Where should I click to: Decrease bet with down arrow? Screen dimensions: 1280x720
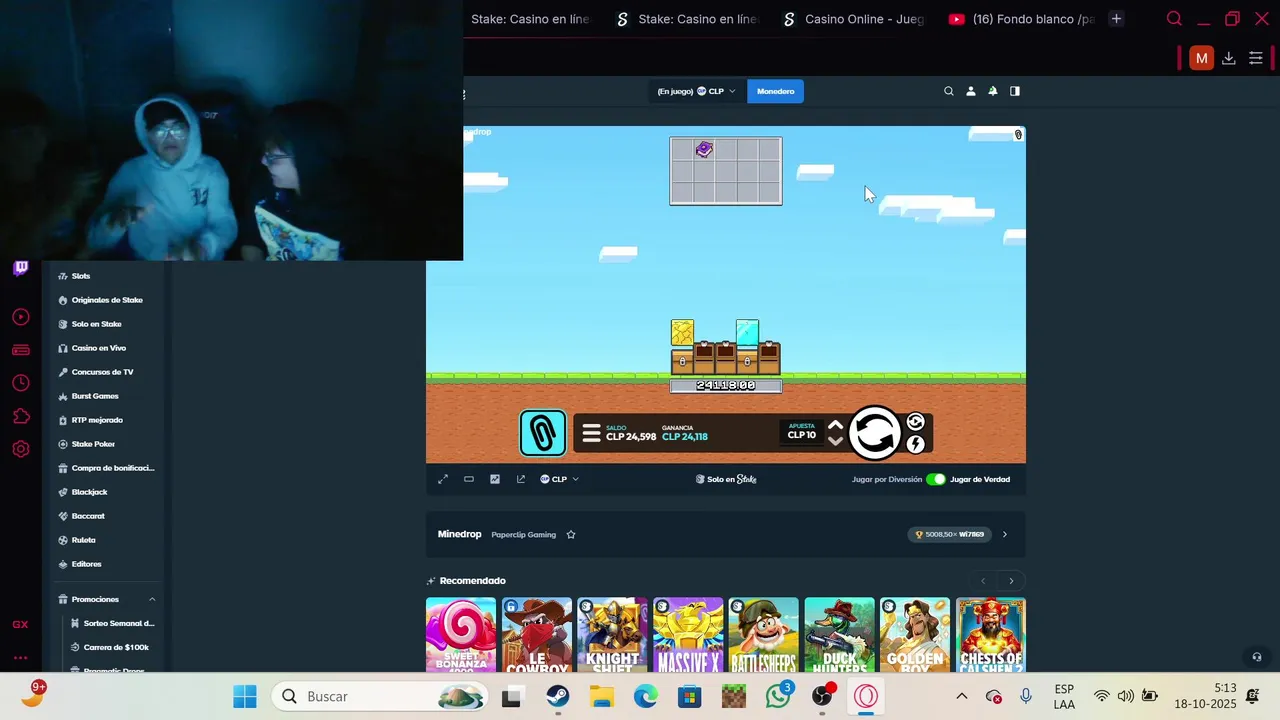point(836,441)
